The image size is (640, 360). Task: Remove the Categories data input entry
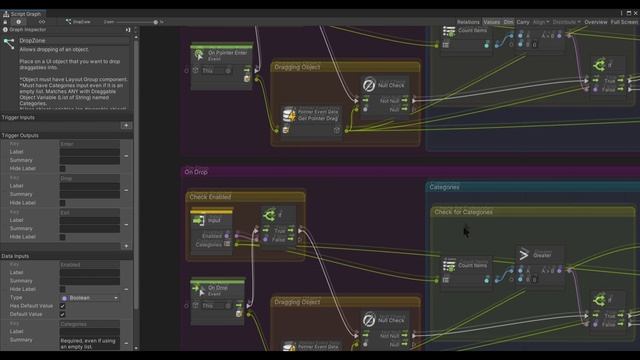click(x=126, y=343)
